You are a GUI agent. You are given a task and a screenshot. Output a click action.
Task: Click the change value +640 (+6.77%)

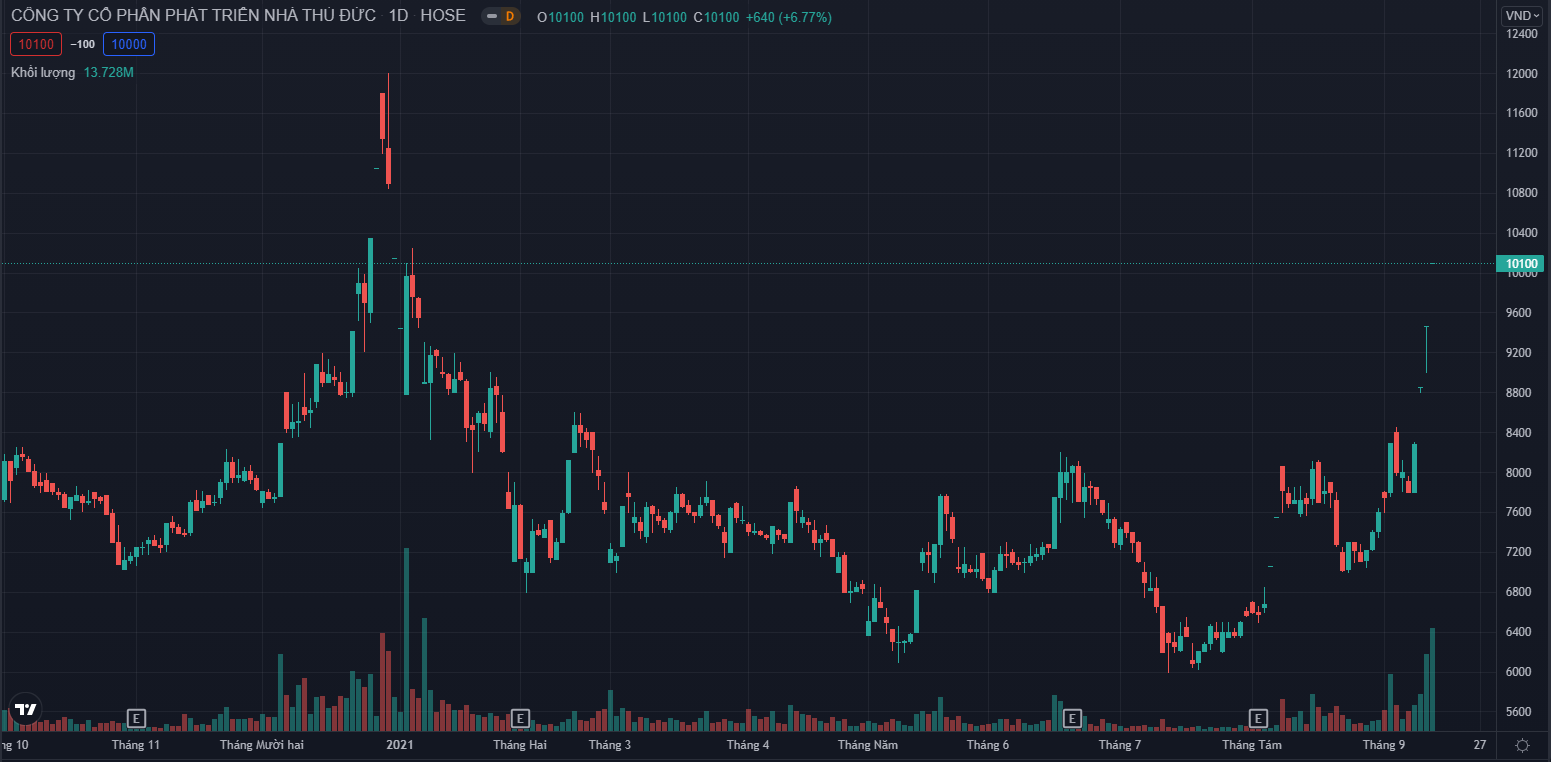[788, 17]
